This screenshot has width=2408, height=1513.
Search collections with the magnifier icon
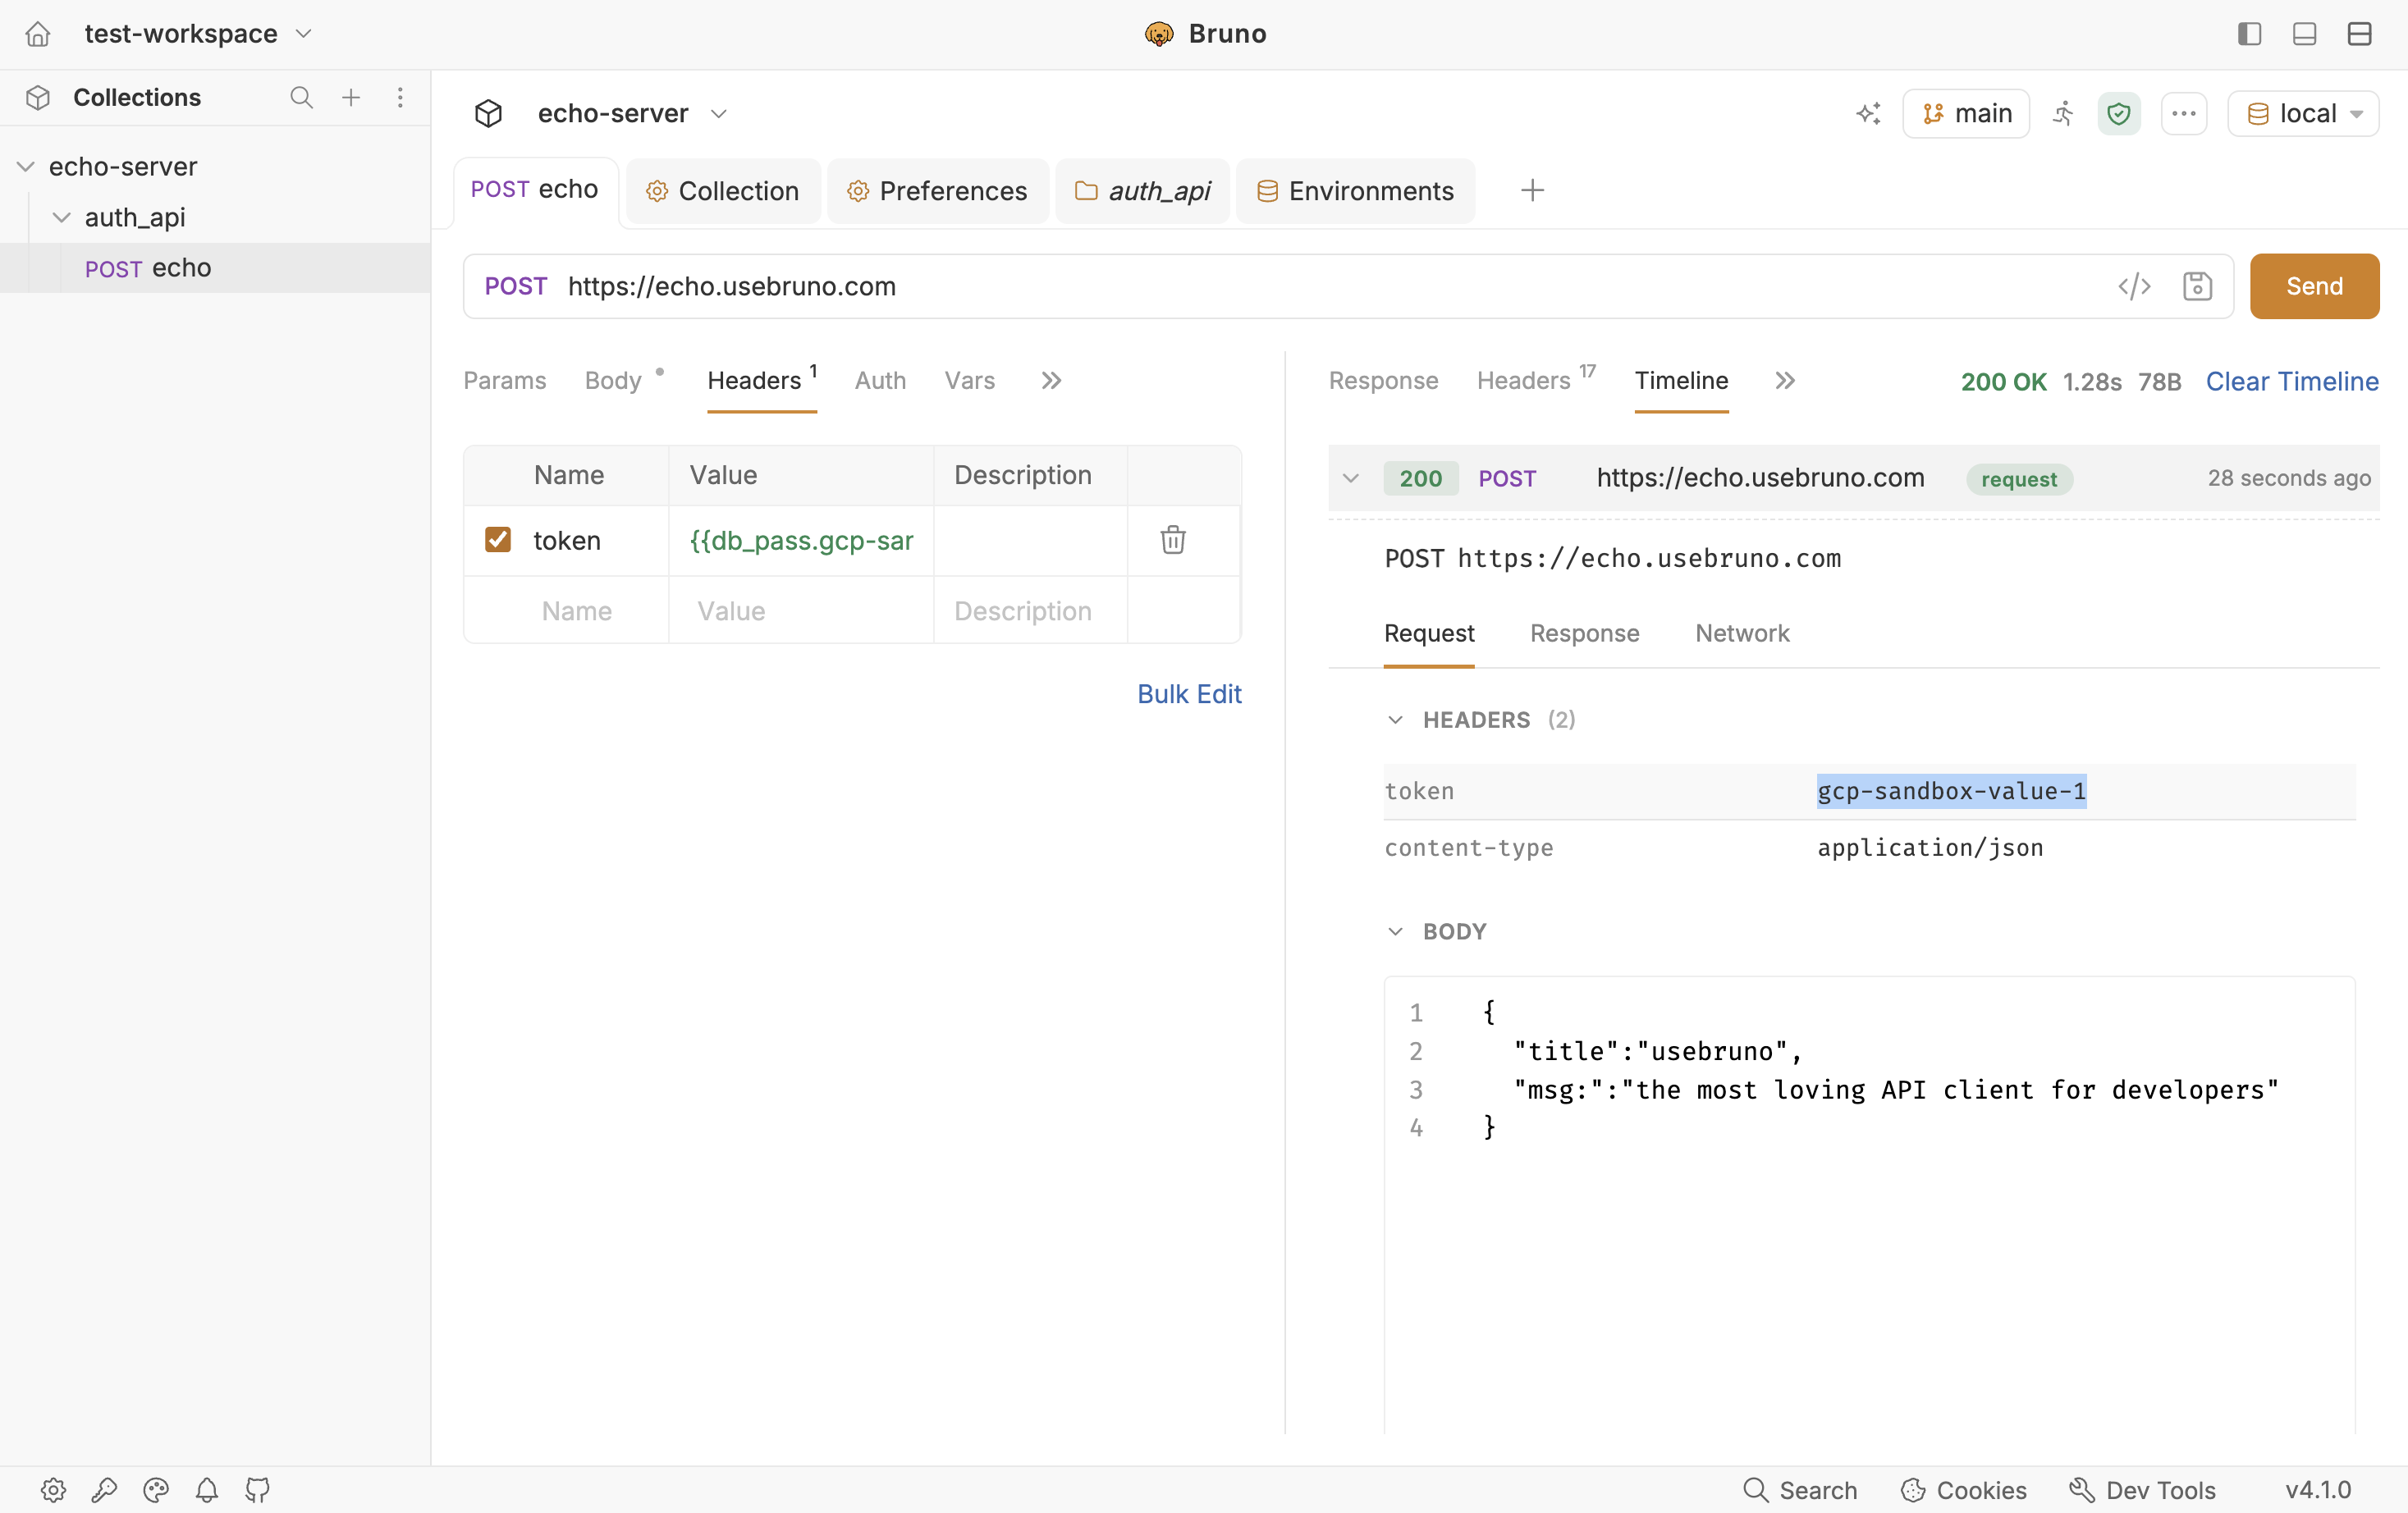[x=301, y=97]
